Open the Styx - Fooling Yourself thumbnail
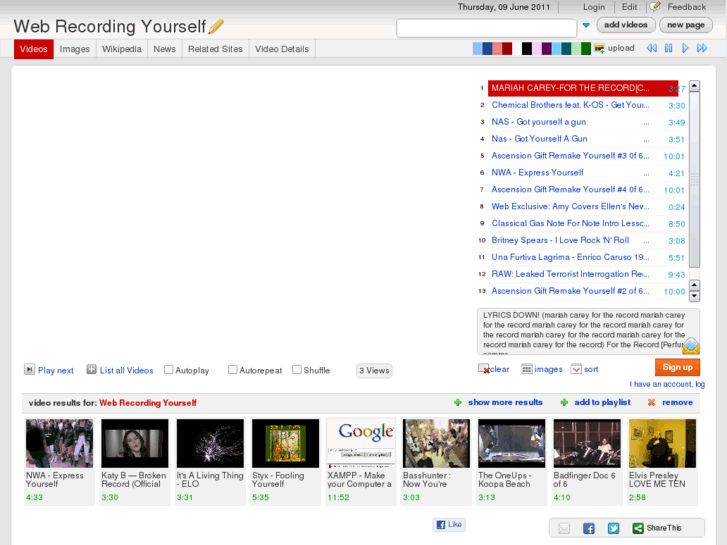Image resolution: width=727 pixels, height=545 pixels. pyautogui.click(x=286, y=443)
